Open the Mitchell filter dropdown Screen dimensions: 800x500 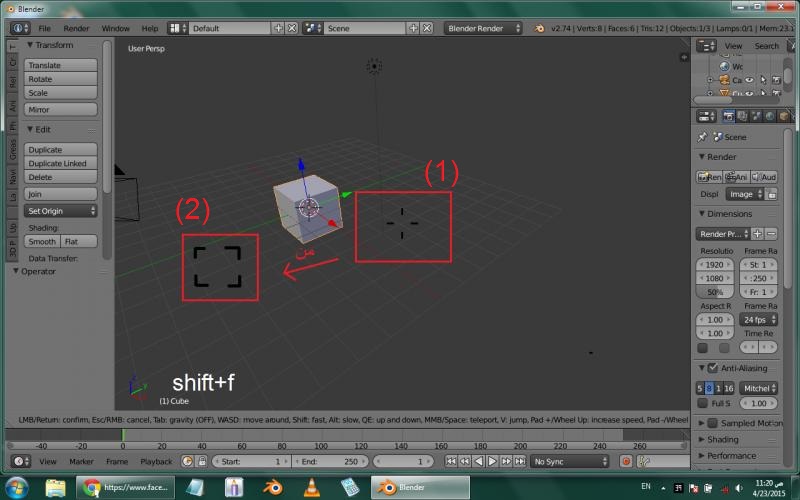pyautogui.click(x=759, y=388)
